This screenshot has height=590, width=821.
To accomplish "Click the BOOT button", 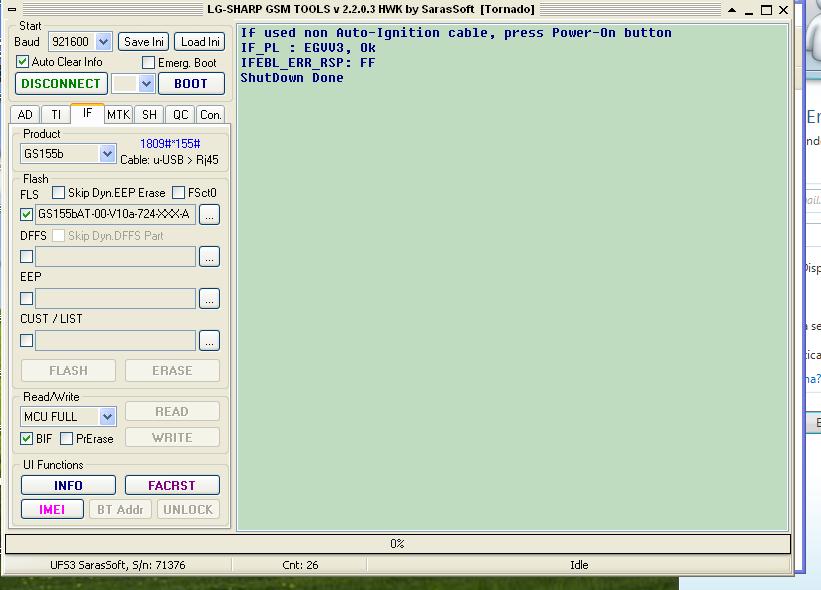I will pos(191,84).
